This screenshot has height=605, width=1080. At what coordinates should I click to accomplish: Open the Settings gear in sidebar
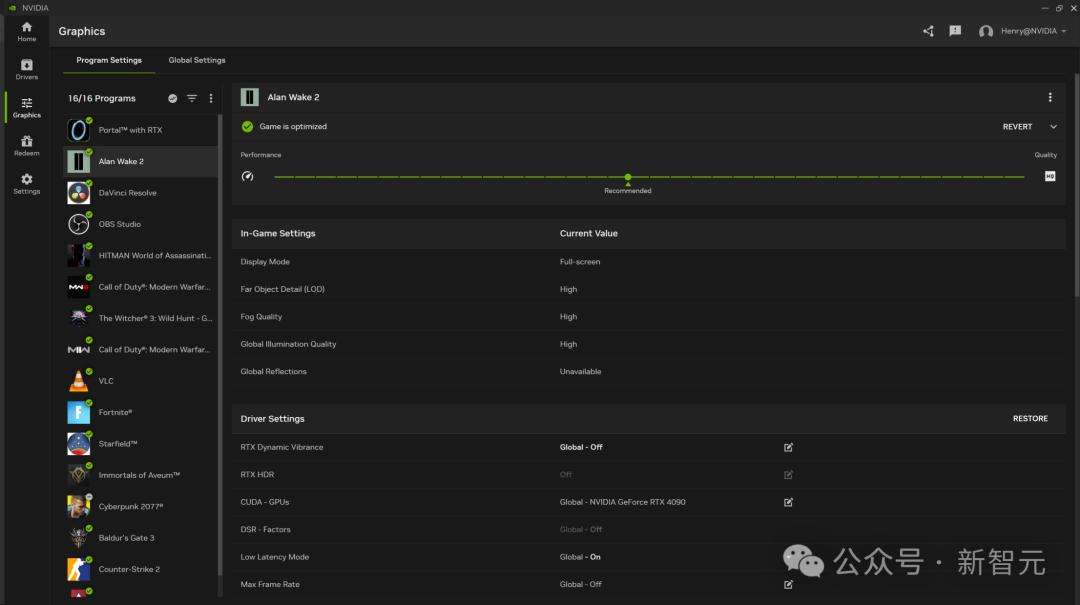27,183
